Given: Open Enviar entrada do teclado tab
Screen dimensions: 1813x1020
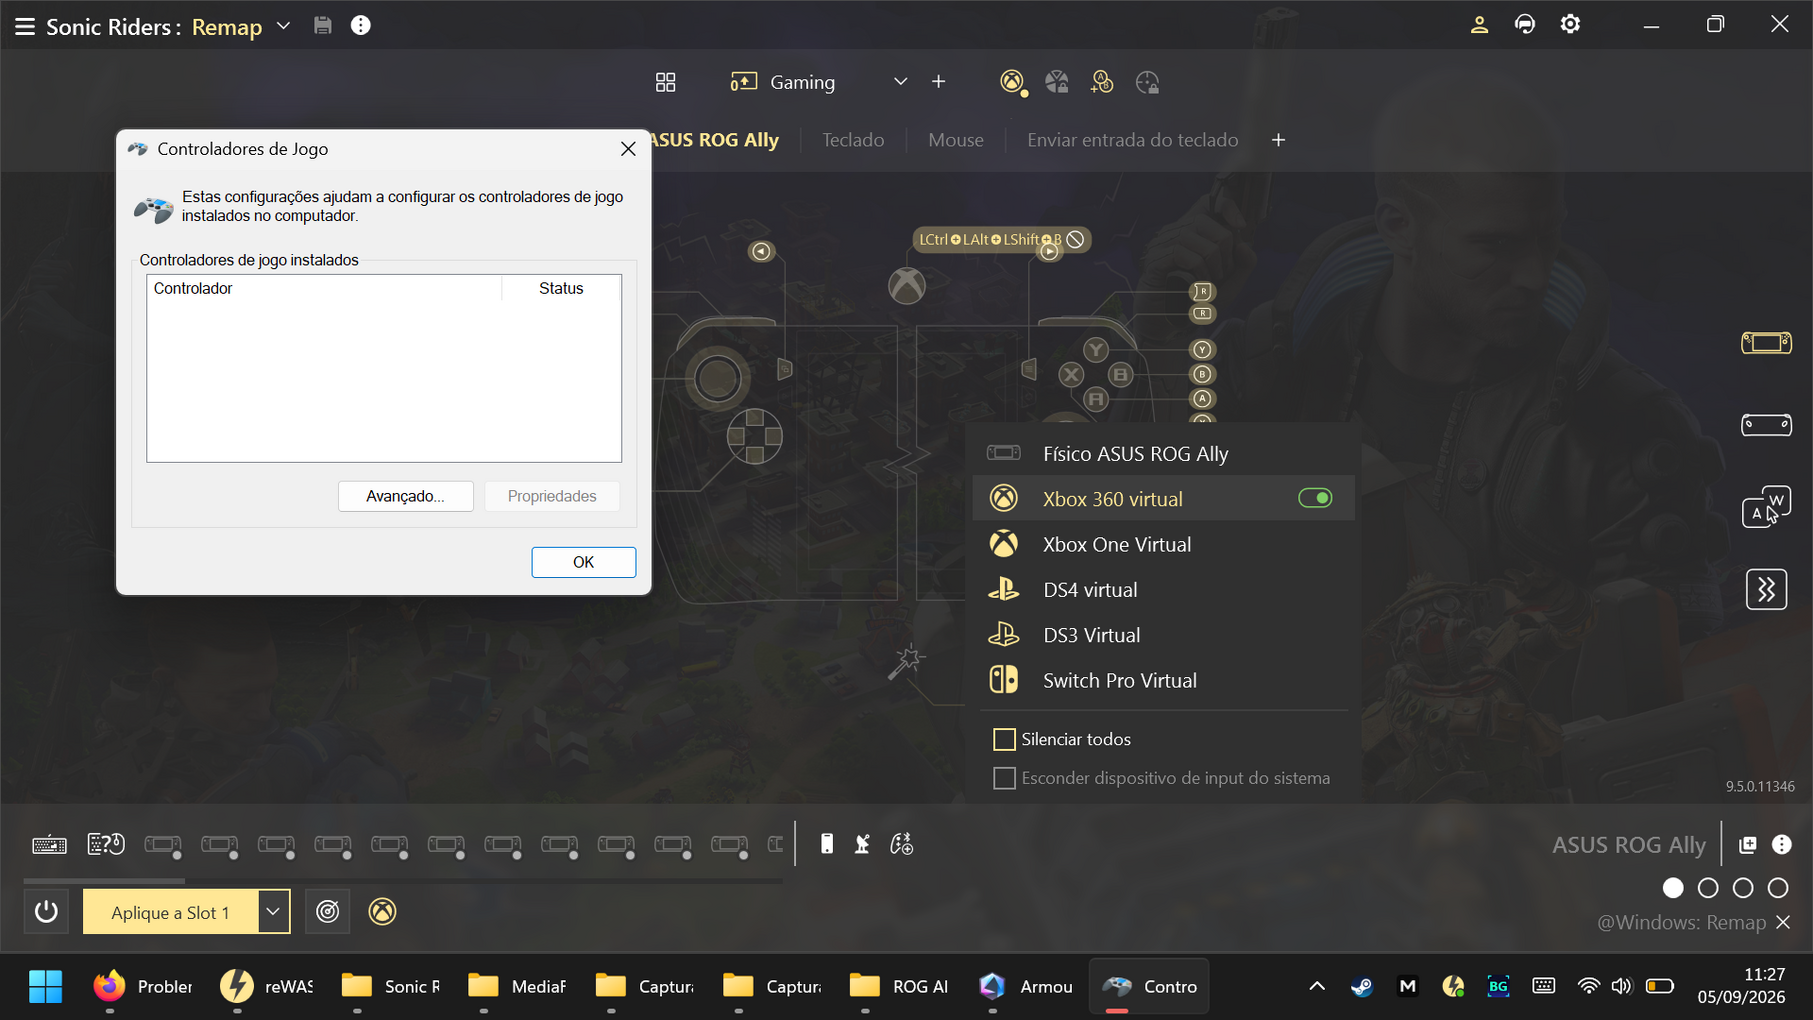Looking at the screenshot, I should click(x=1132, y=140).
